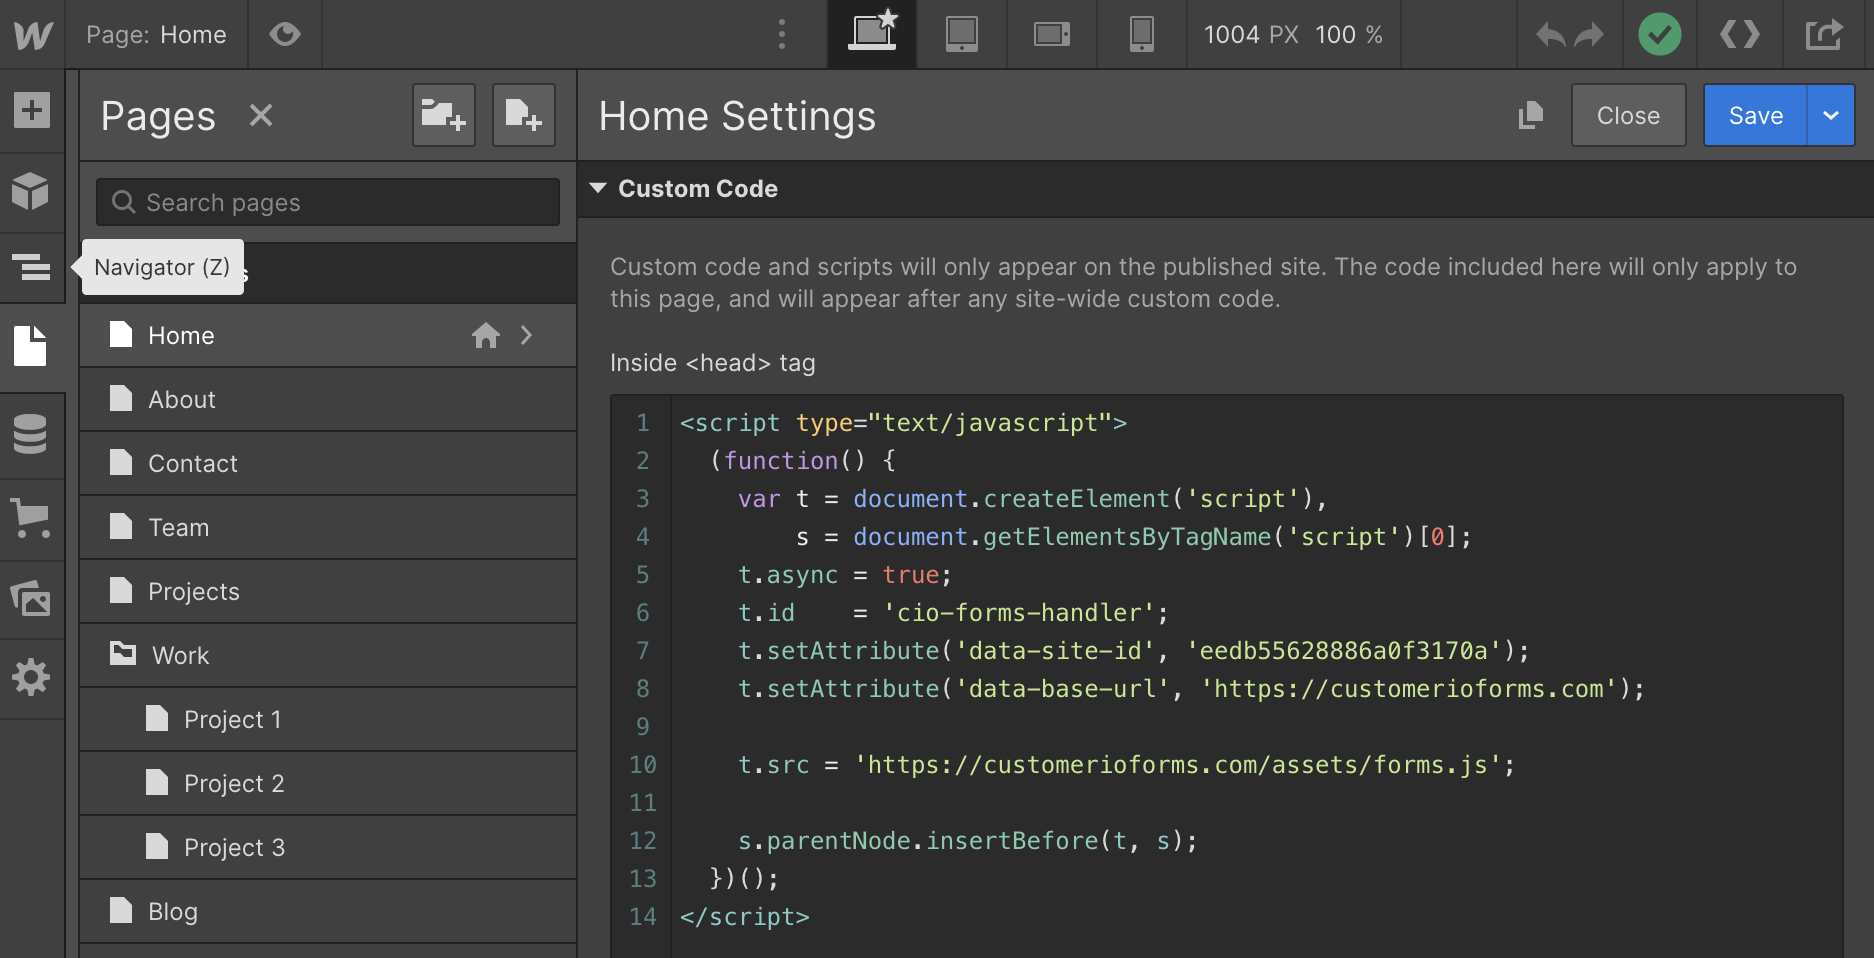Select the Team page
The image size is (1874, 958).
point(328,527)
